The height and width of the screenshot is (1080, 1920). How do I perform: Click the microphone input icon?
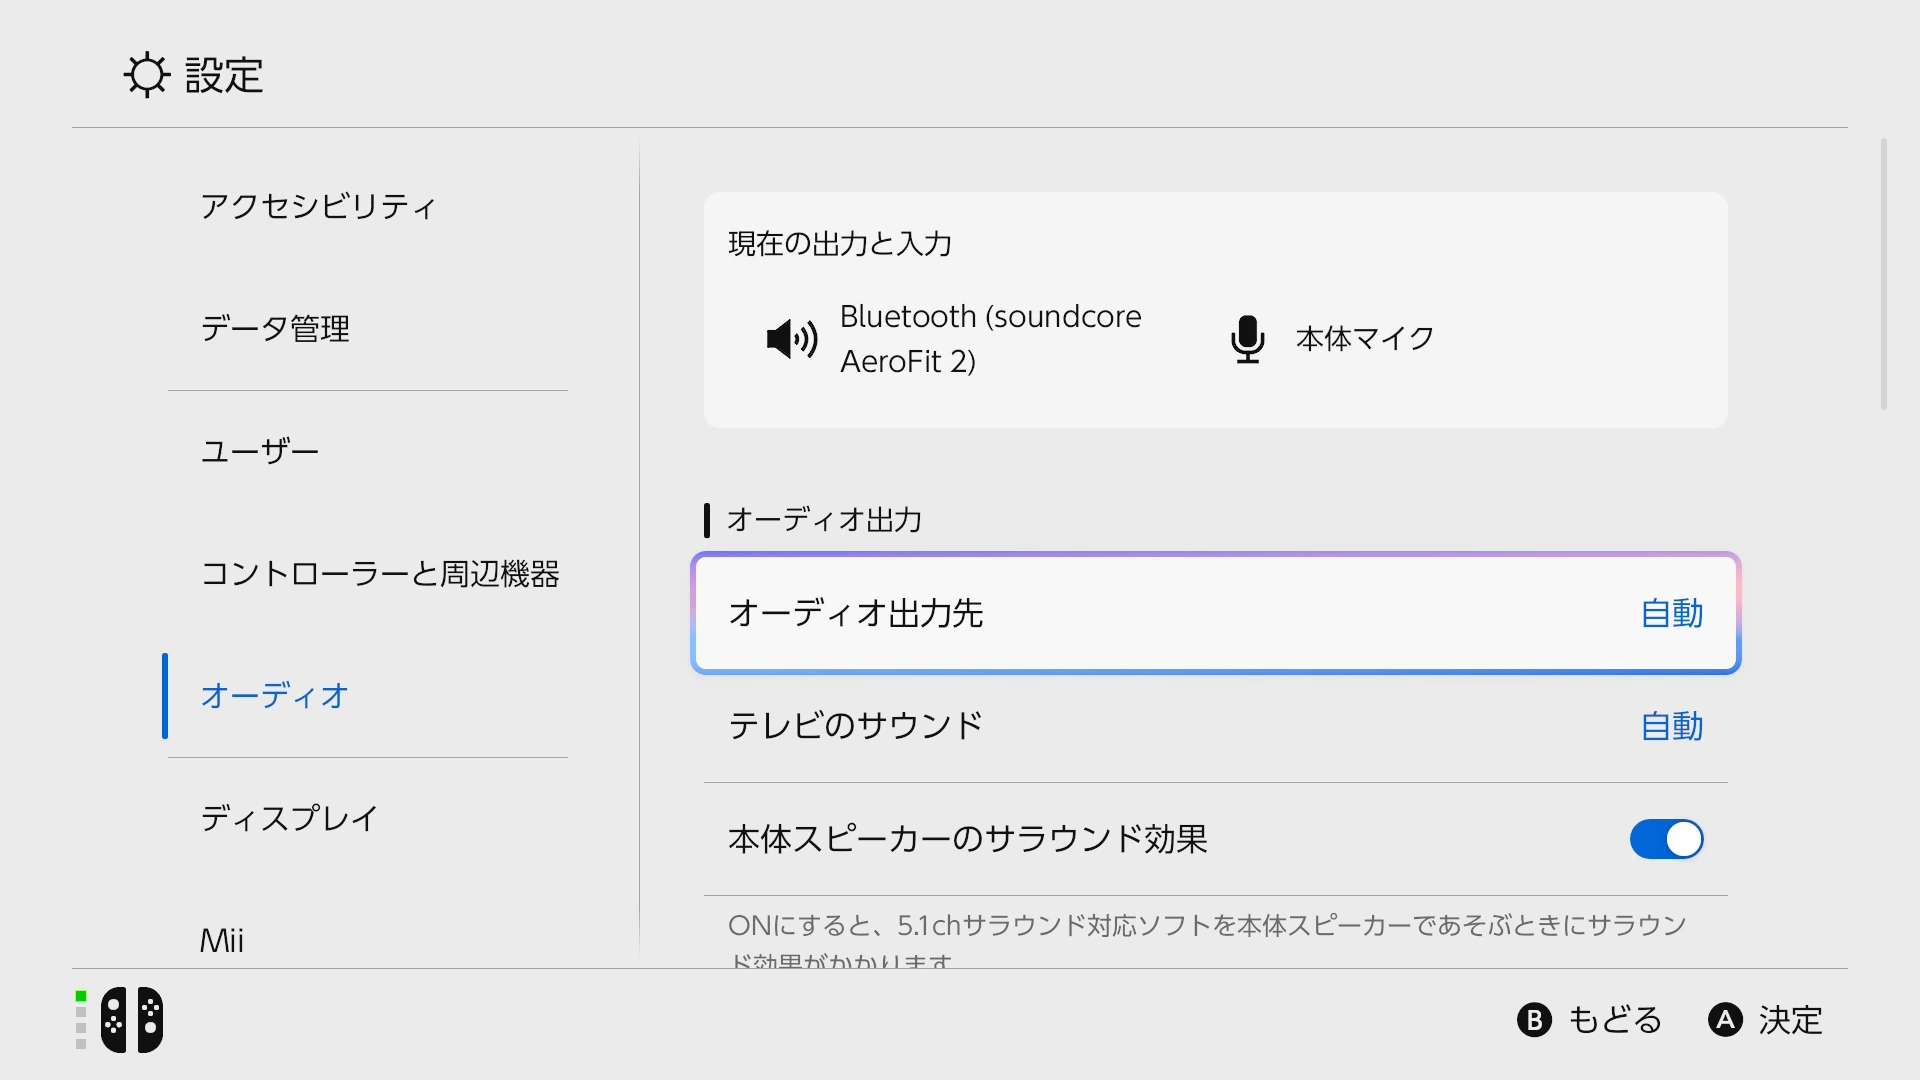coord(1247,339)
